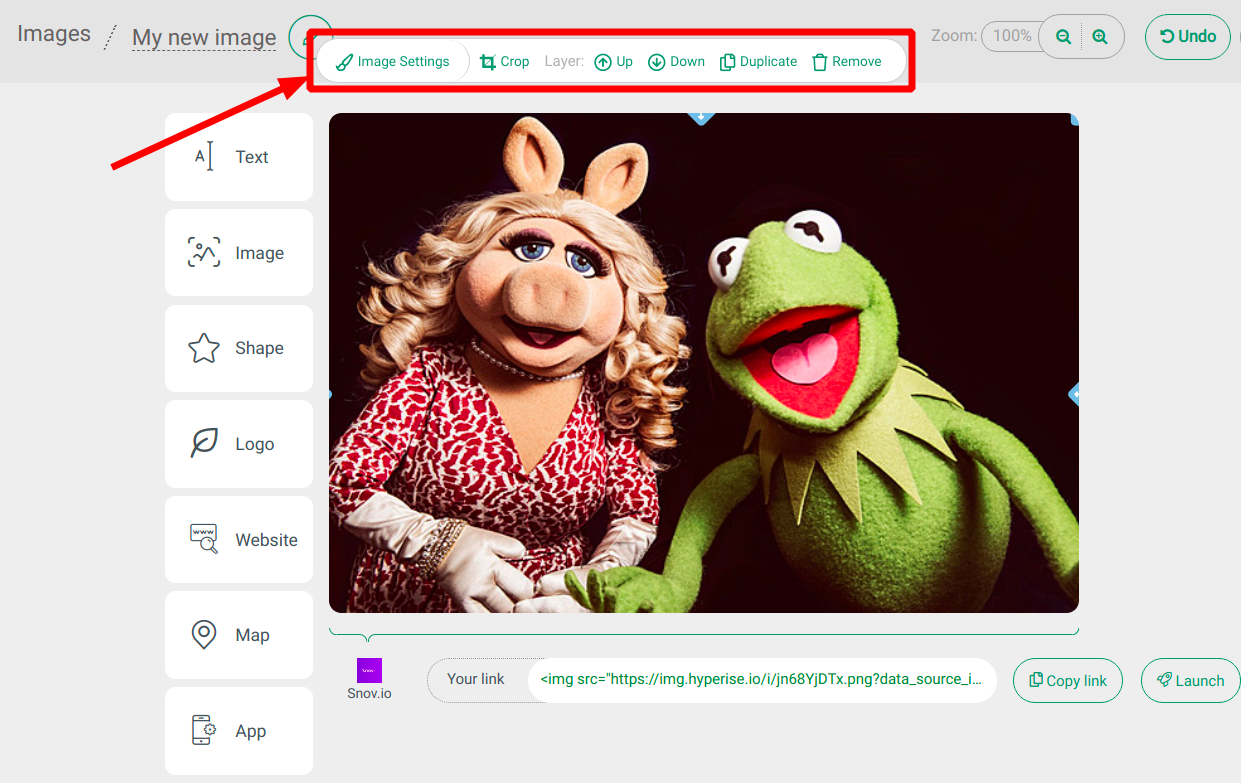Click the Snov.io integration icon
This screenshot has height=783, width=1241.
pyautogui.click(x=370, y=670)
